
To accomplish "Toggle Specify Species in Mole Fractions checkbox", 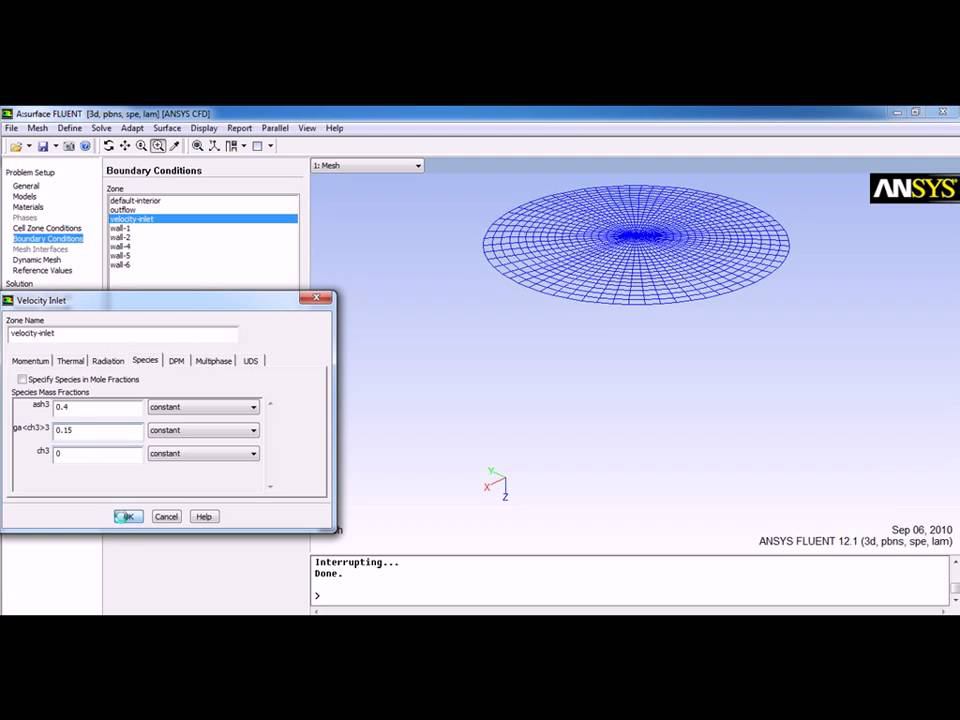I will pos(22,380).
